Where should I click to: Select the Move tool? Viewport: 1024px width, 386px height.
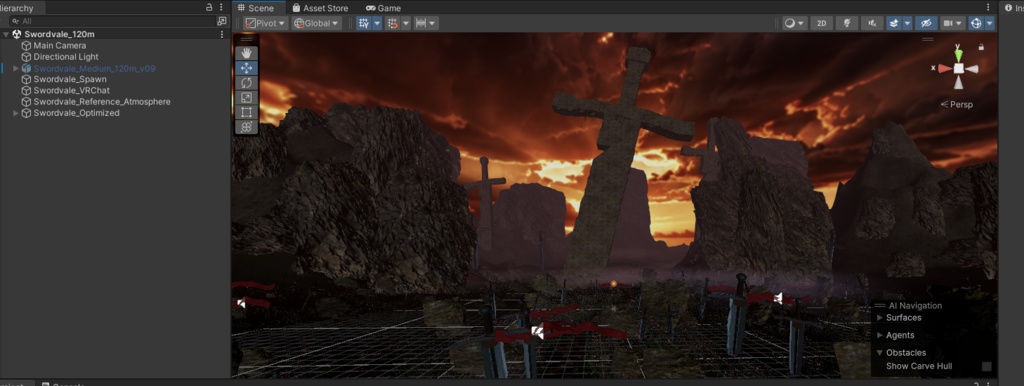point(246,68)
